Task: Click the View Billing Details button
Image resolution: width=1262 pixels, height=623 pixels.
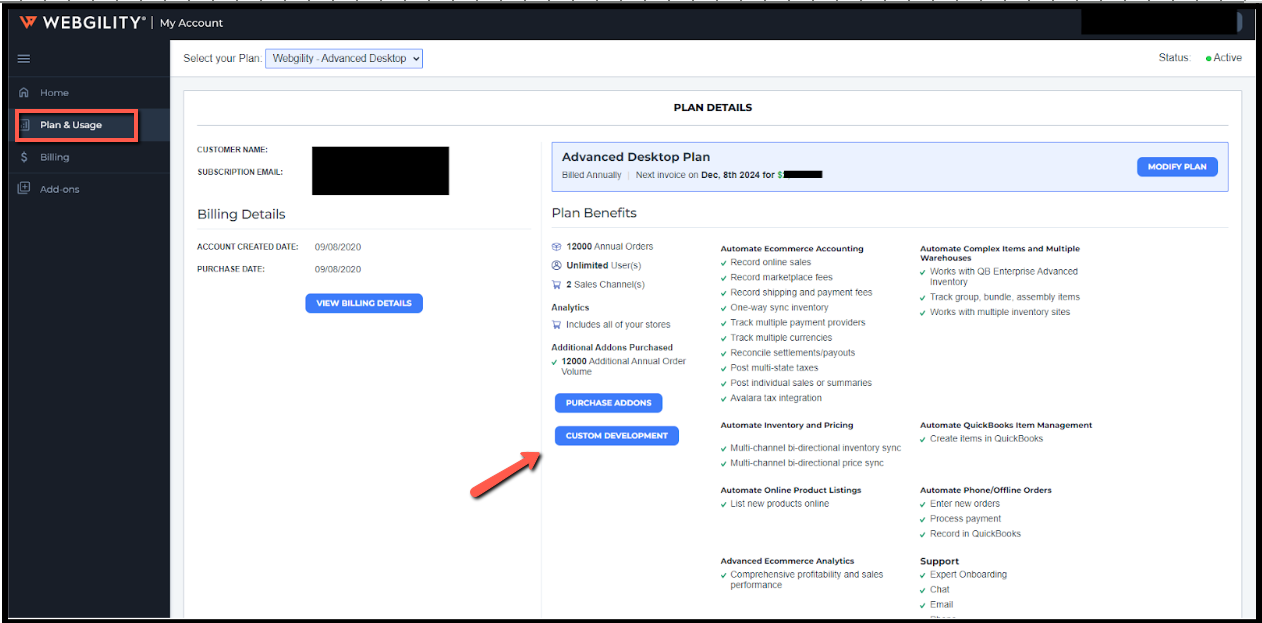Action: click(364, 303)
